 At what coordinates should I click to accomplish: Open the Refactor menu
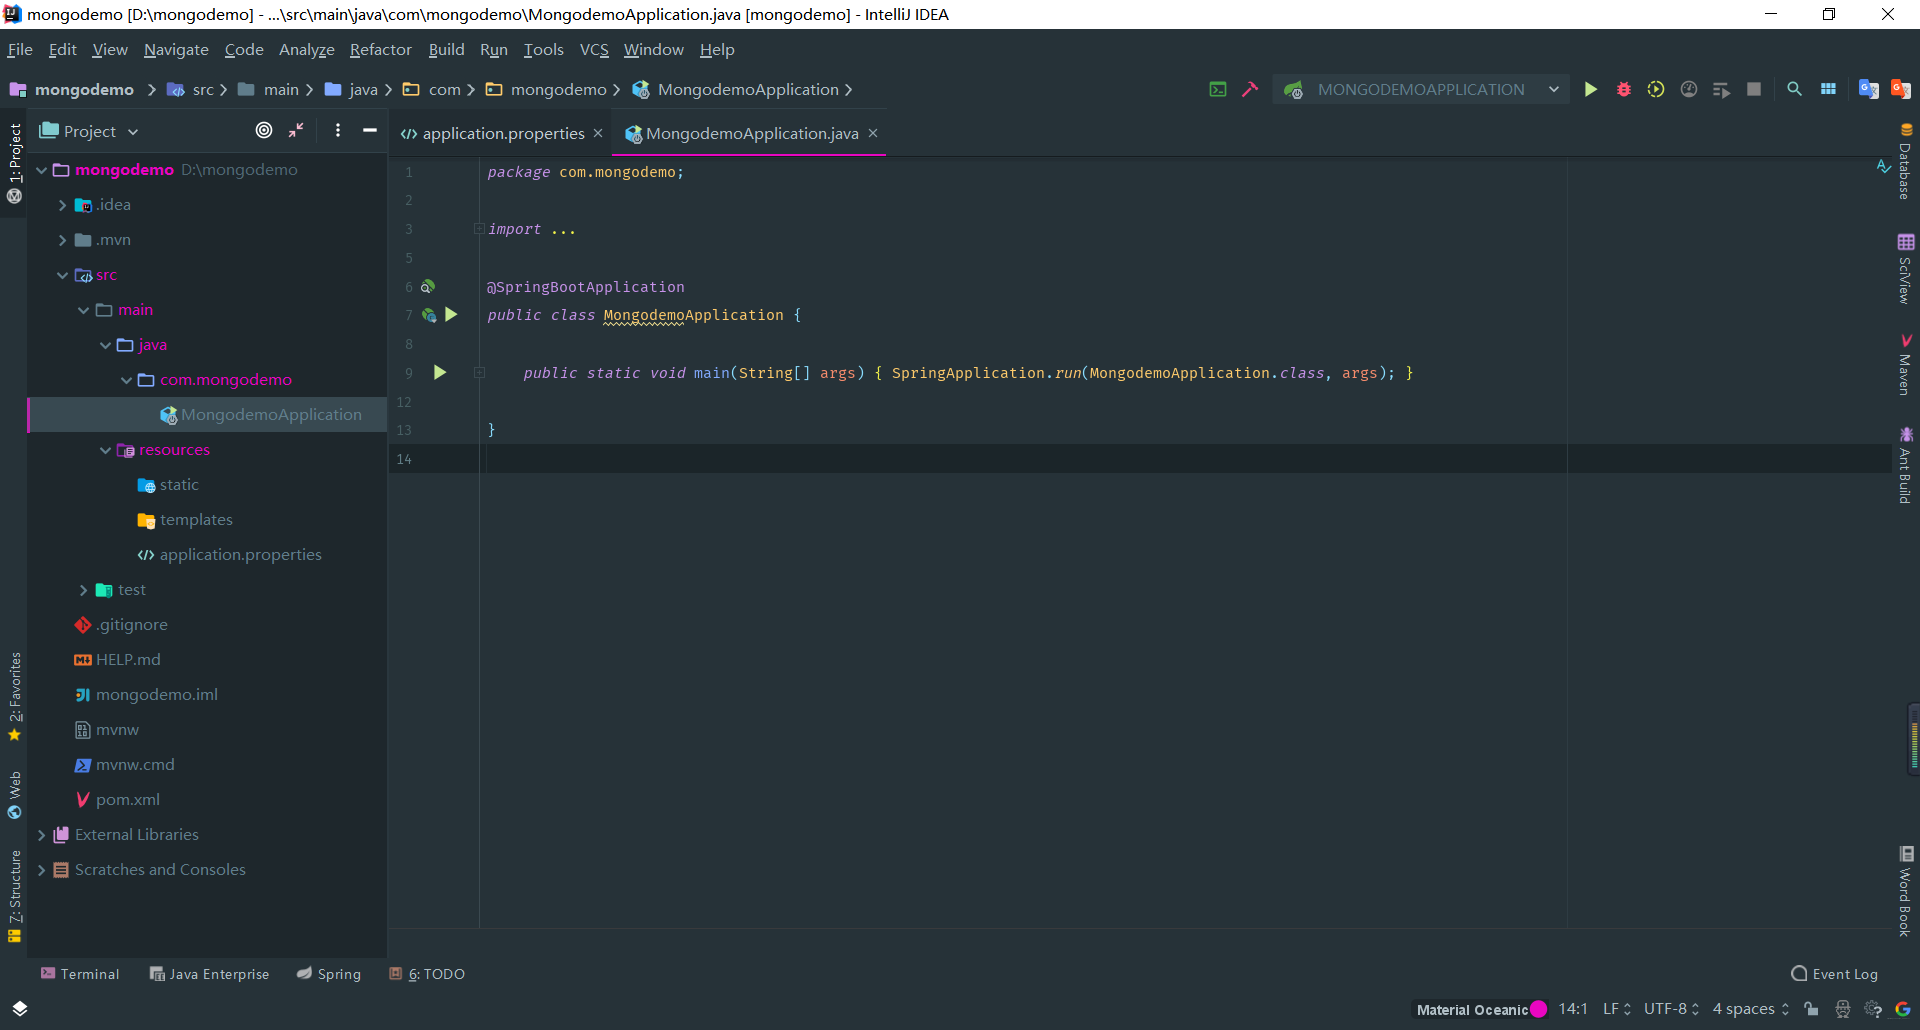coord(380,50)
